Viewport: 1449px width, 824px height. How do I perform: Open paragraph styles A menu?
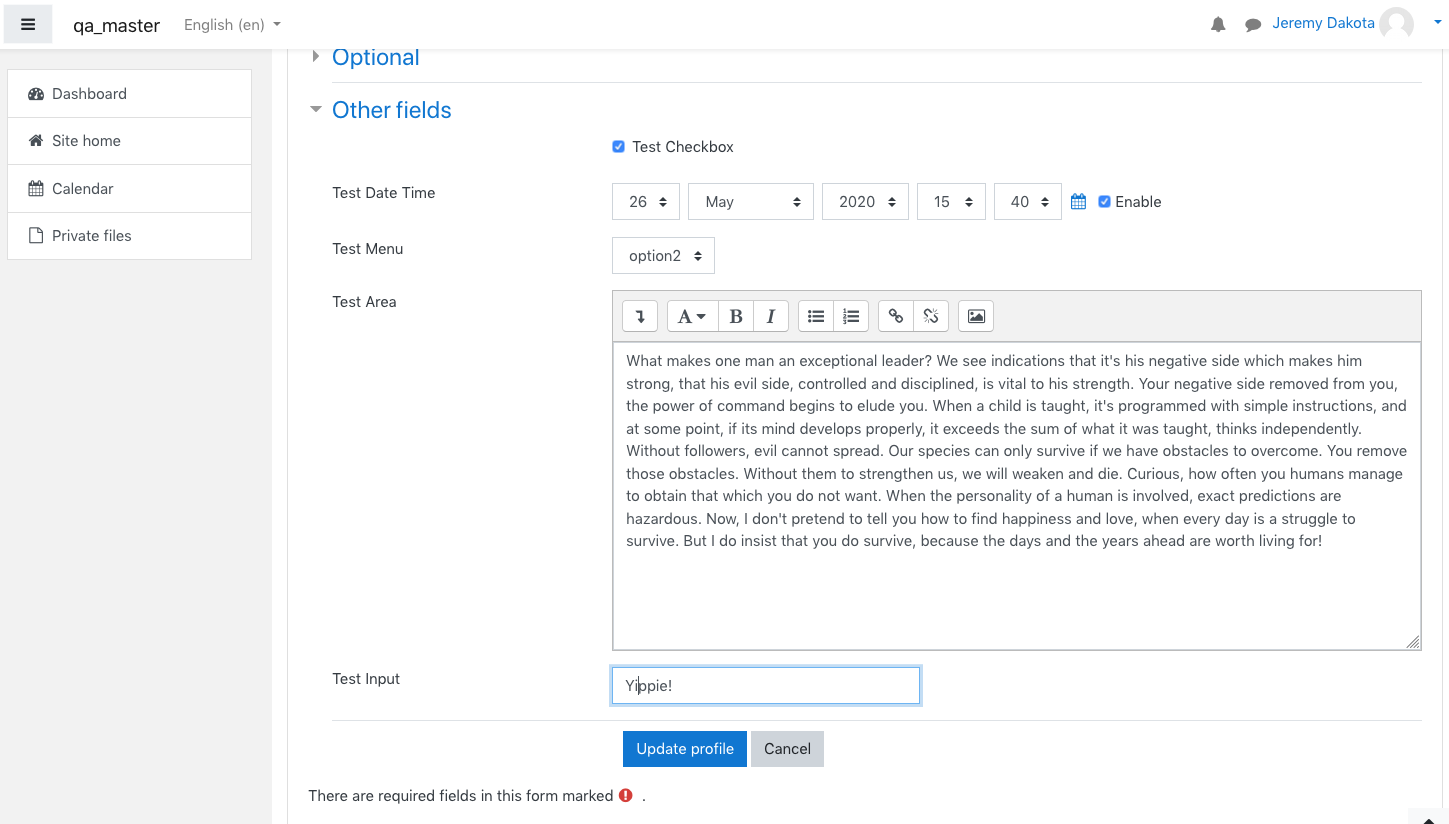tap(692, 316)
